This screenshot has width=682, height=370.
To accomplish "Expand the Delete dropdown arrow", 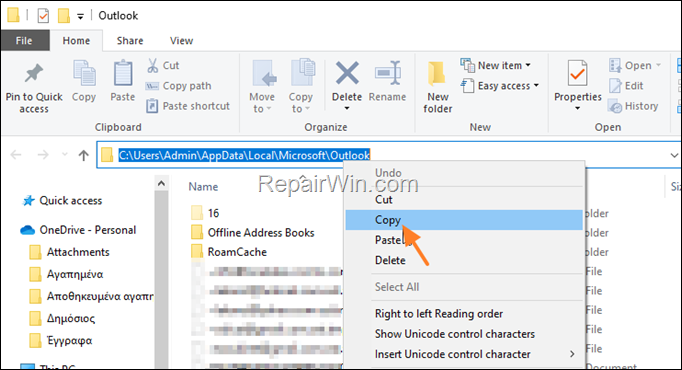I will click(347, 108).
